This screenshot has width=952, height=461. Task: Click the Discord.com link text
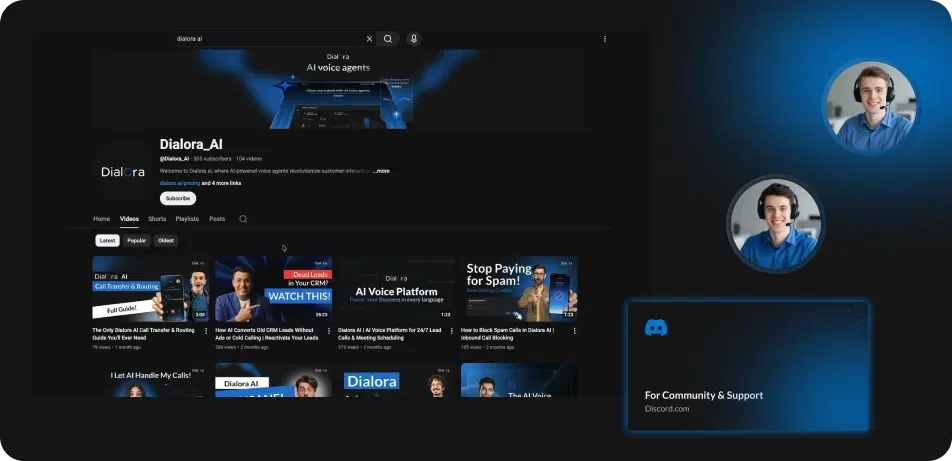tap(667, 409)
